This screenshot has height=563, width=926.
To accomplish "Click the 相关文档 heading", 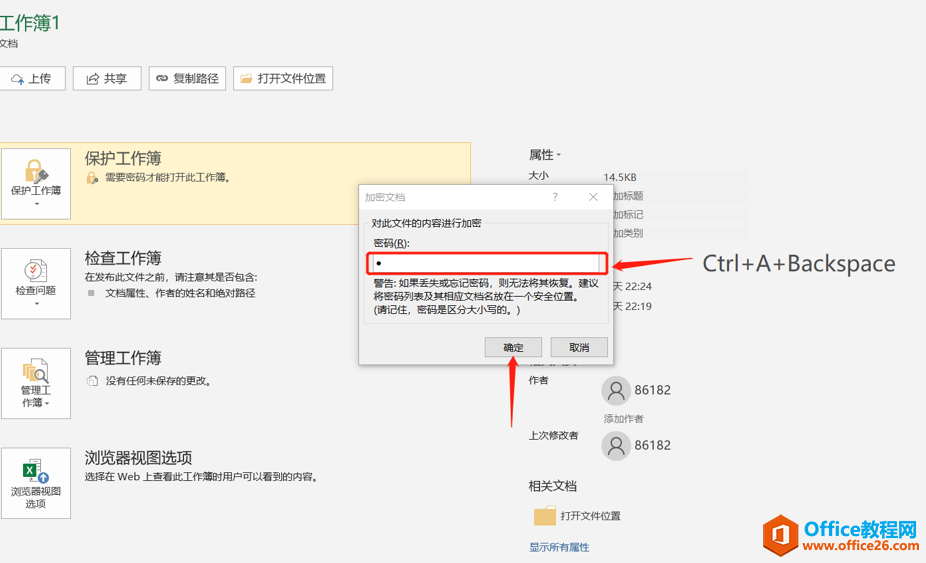I will (552, 486).
